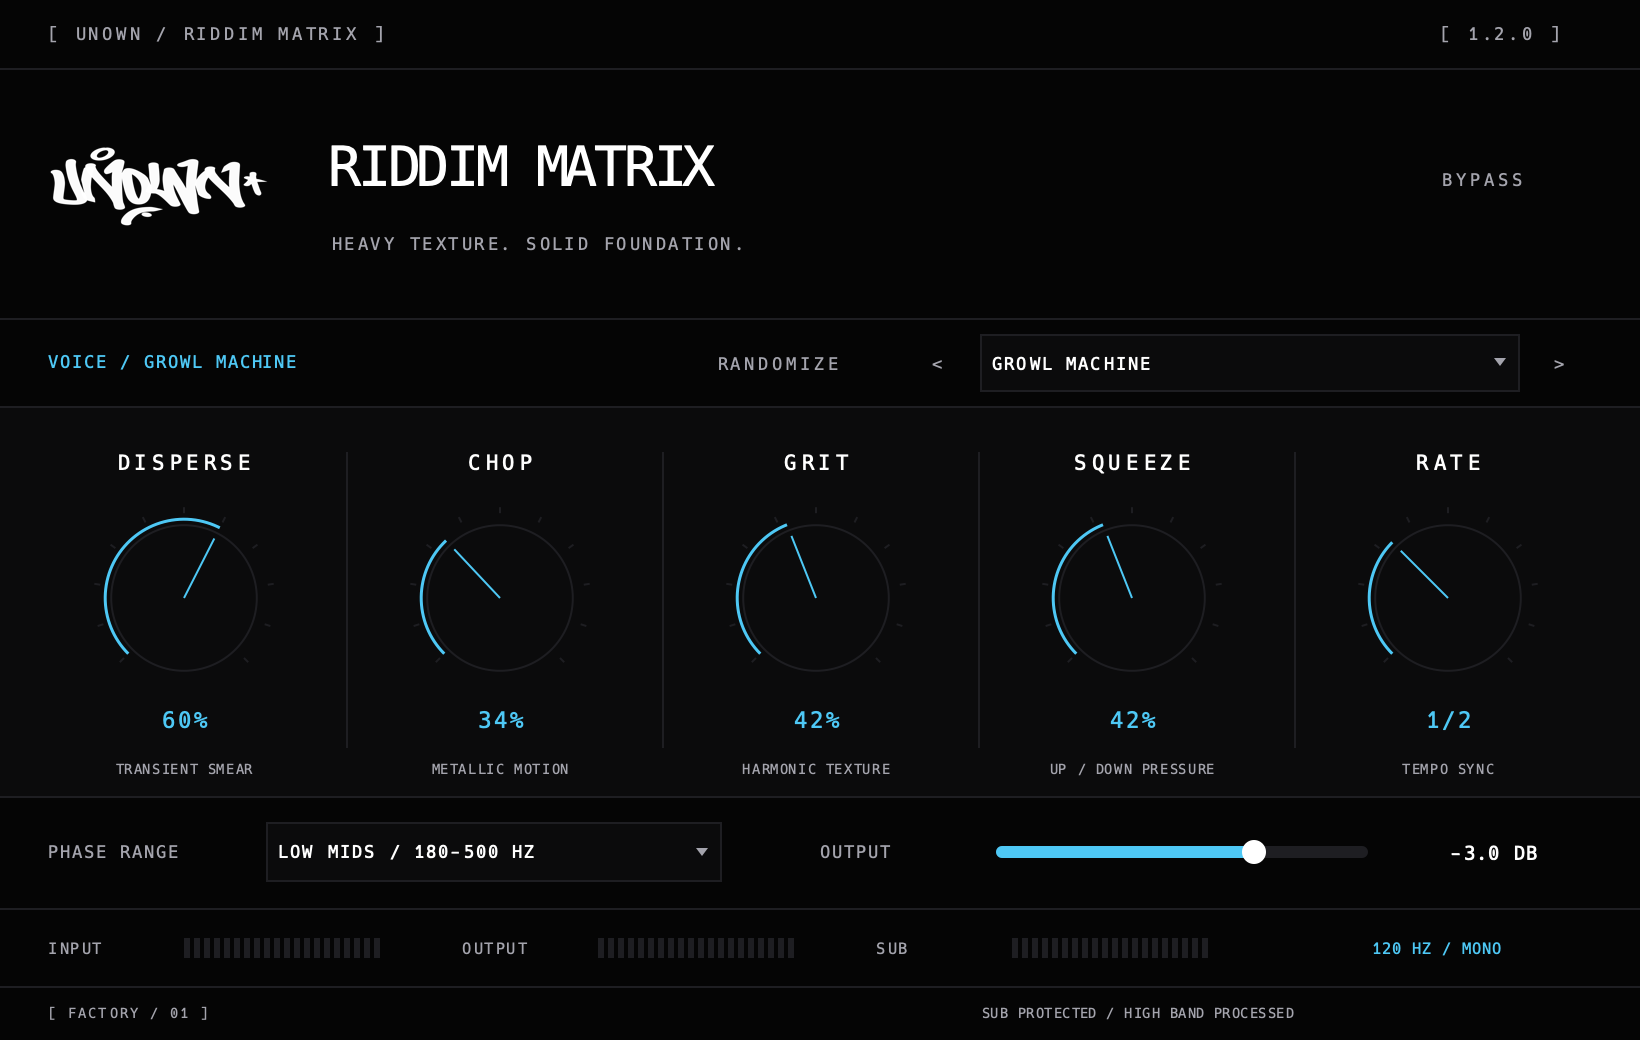Viewport: 1640px width, 1040px height.
Task: Click the CHOP knob
Action: [x=500, y=598]
